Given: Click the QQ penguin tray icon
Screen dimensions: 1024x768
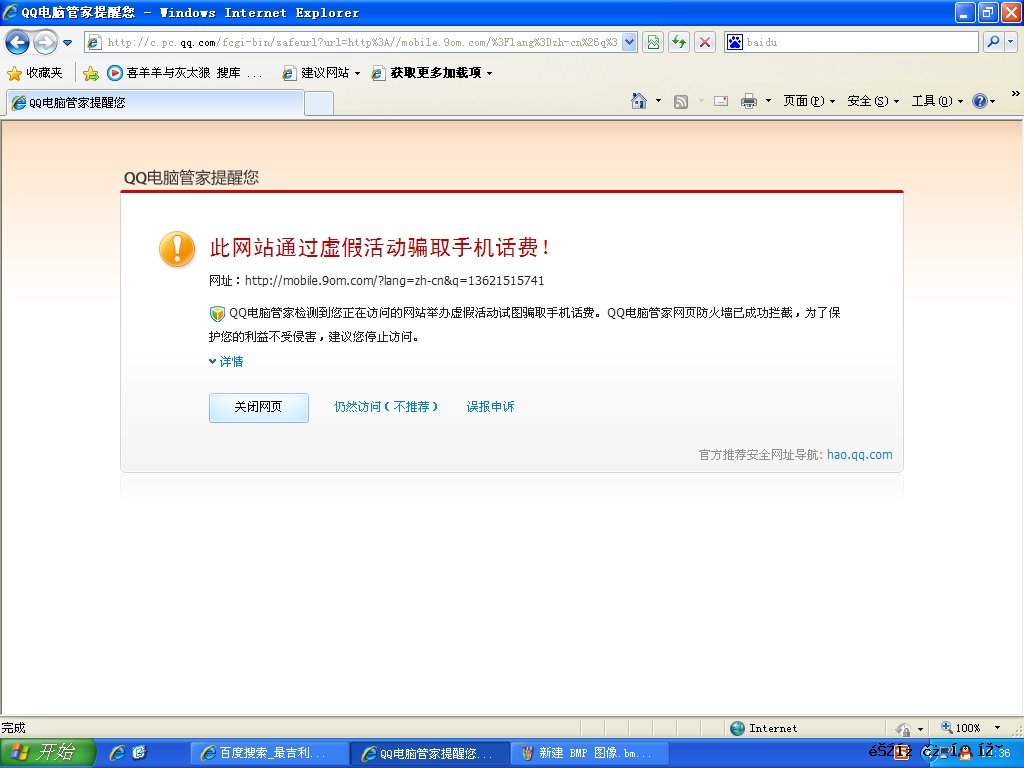Looking at the screenshot, I should [x=965, y=752].
